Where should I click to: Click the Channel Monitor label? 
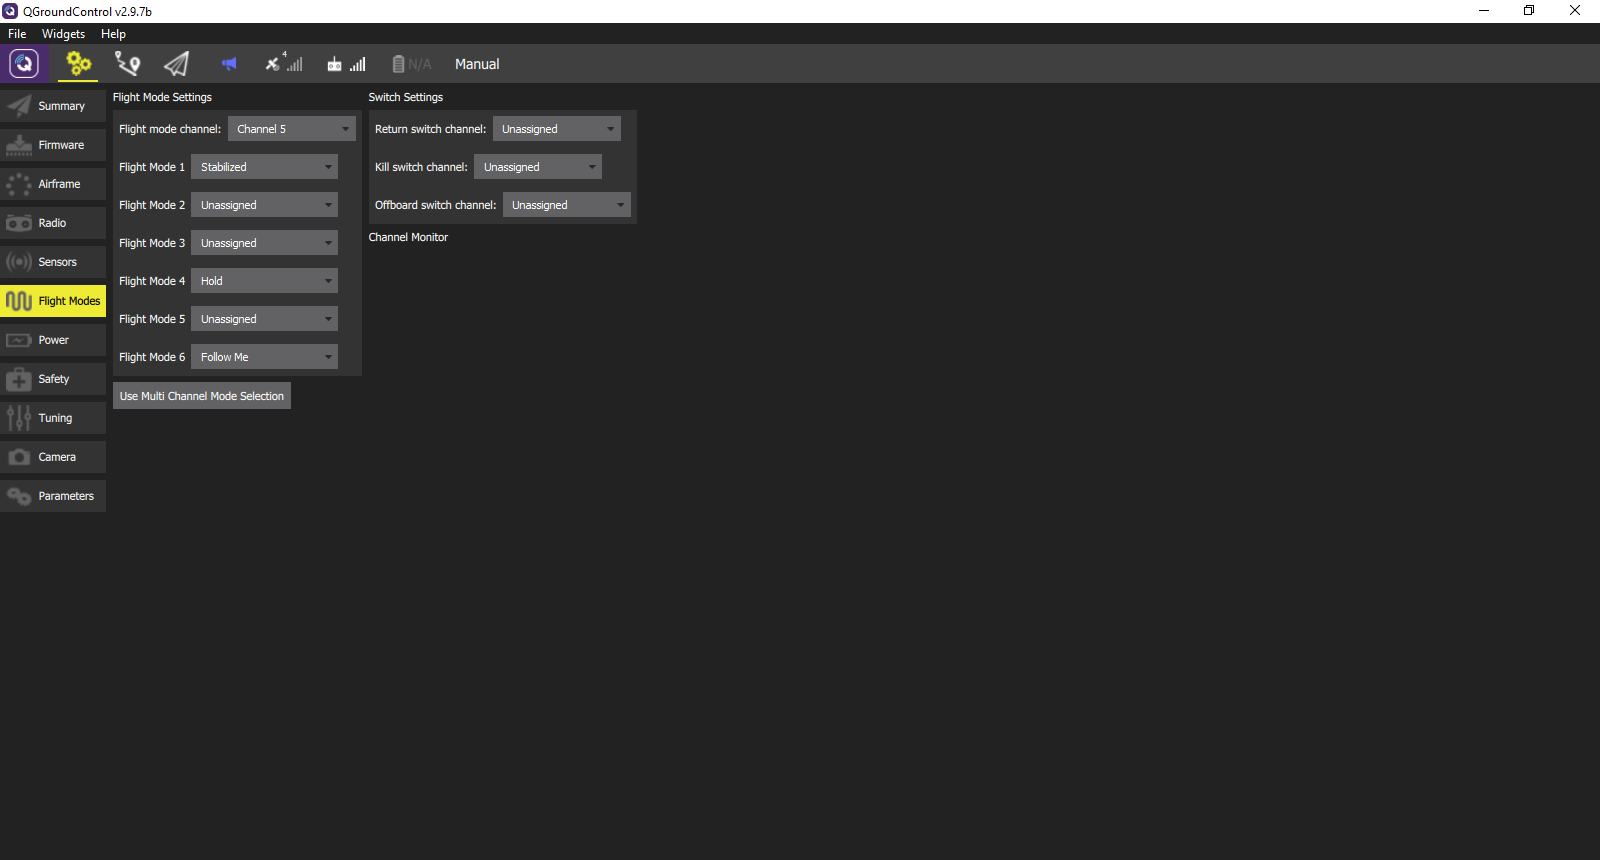tap(408, 237)
